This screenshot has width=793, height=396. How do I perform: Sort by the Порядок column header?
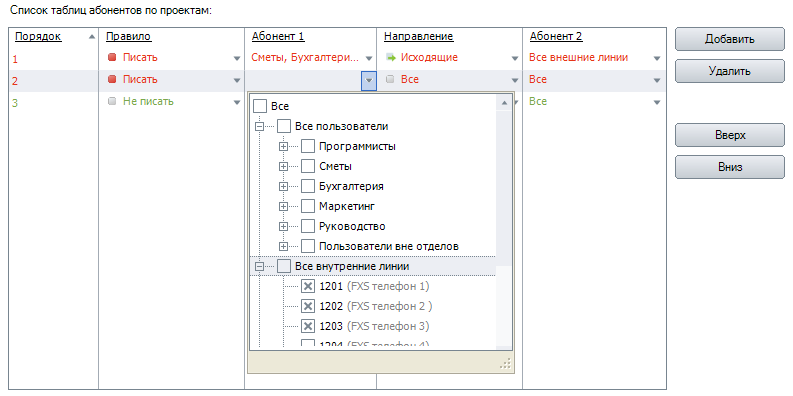click(x=38, y=36)
